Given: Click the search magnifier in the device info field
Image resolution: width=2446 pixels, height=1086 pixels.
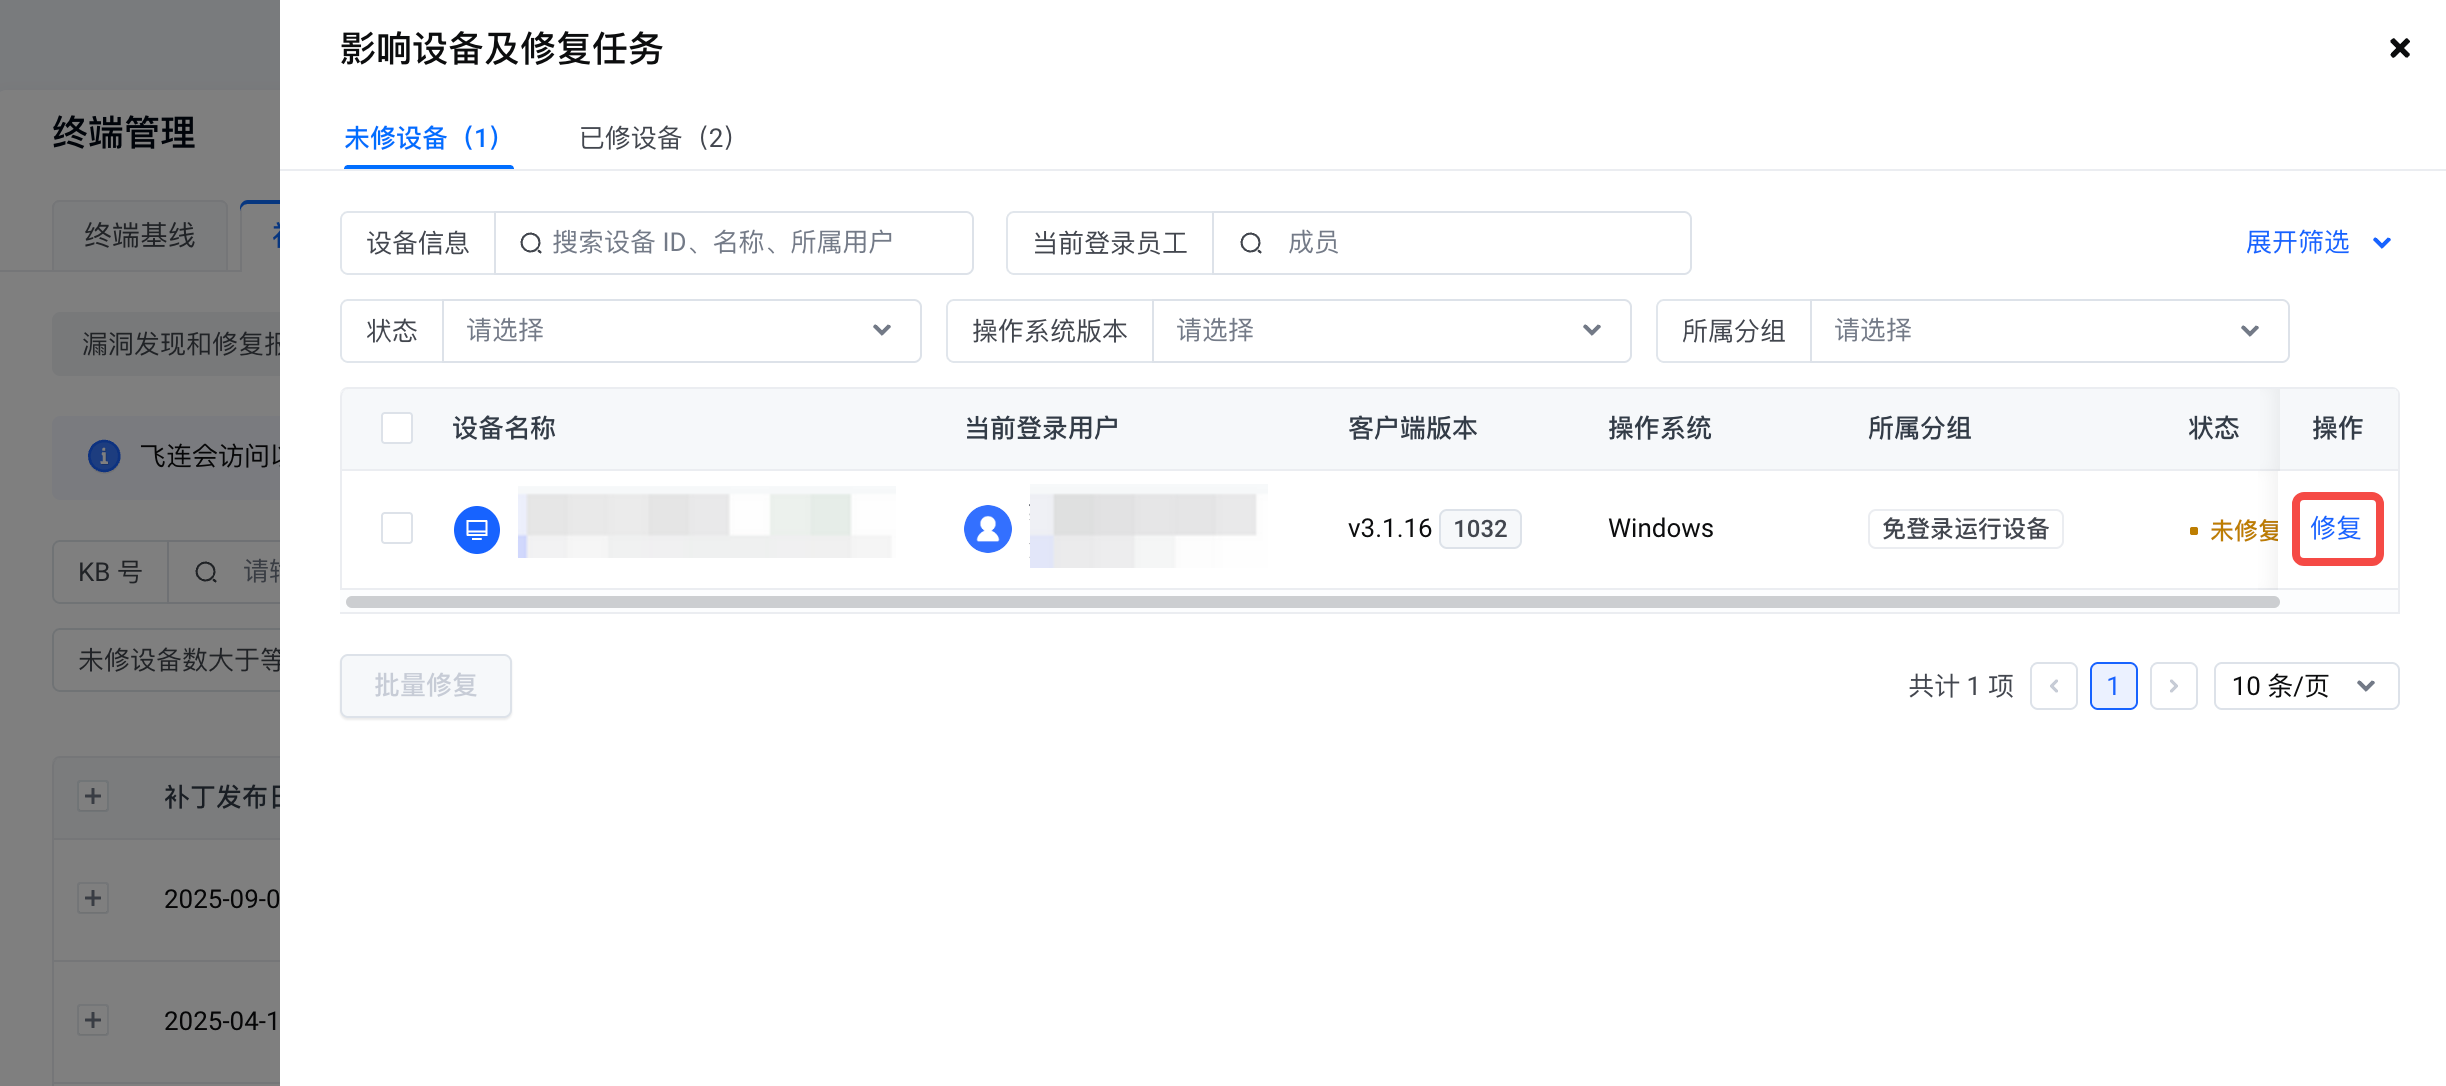Looking at the screenshot, I should pyautogui.click(x=531, y=243).
